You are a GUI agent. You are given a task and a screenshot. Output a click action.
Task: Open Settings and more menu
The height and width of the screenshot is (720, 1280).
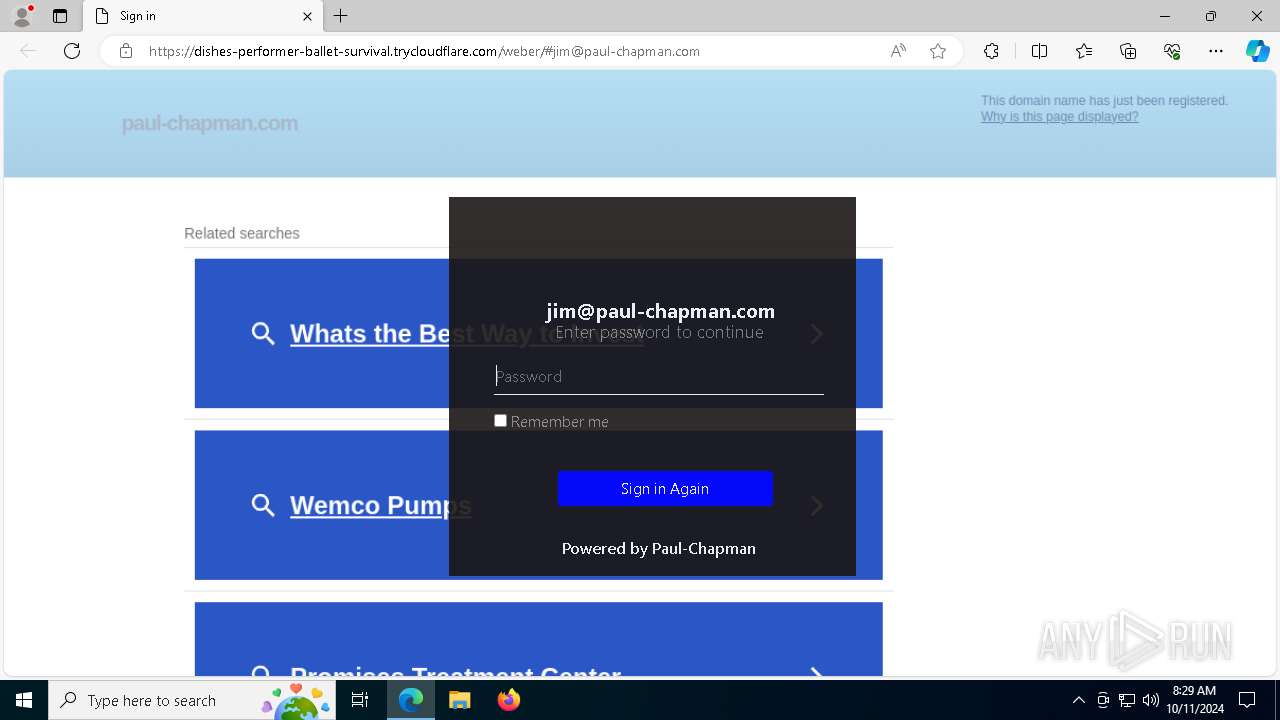pyautogui.click(x=1216, y=51)
